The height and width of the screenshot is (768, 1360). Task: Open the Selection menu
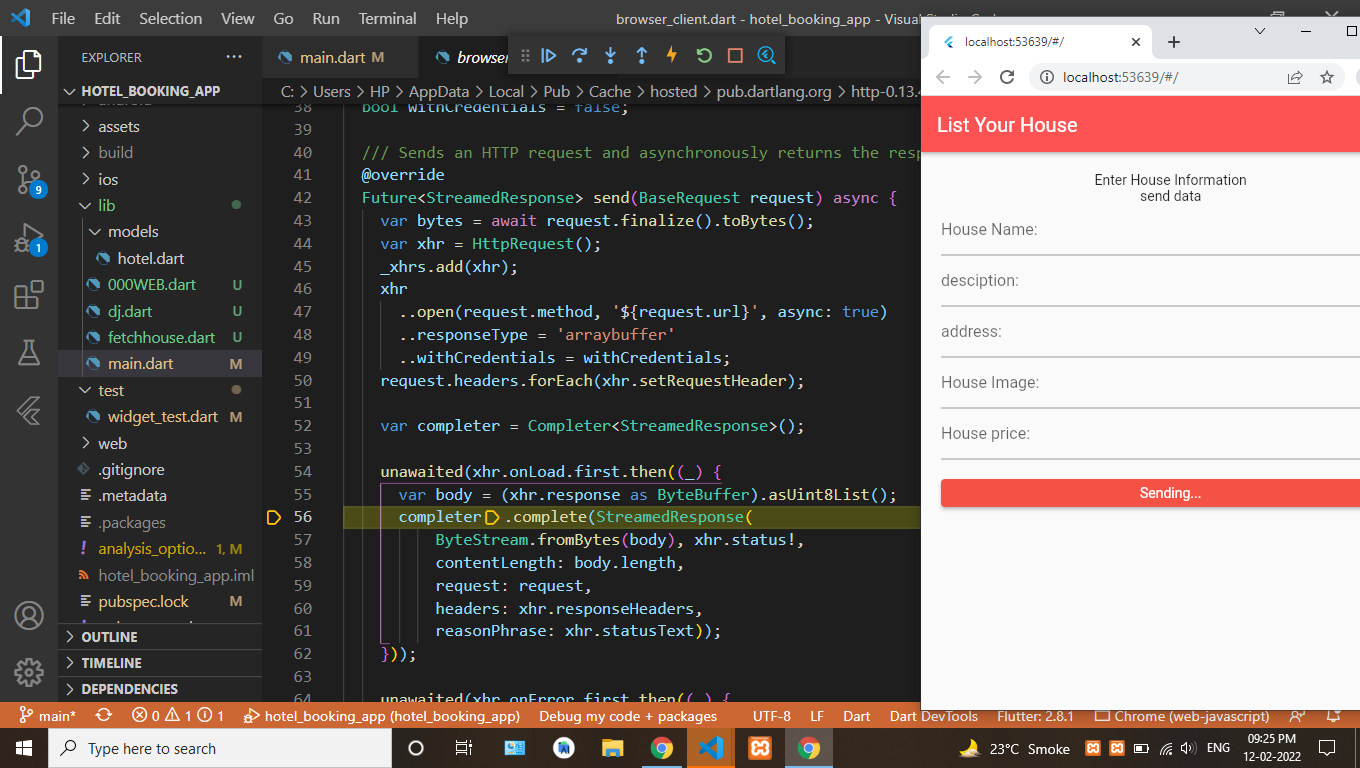tap(170, 18)
